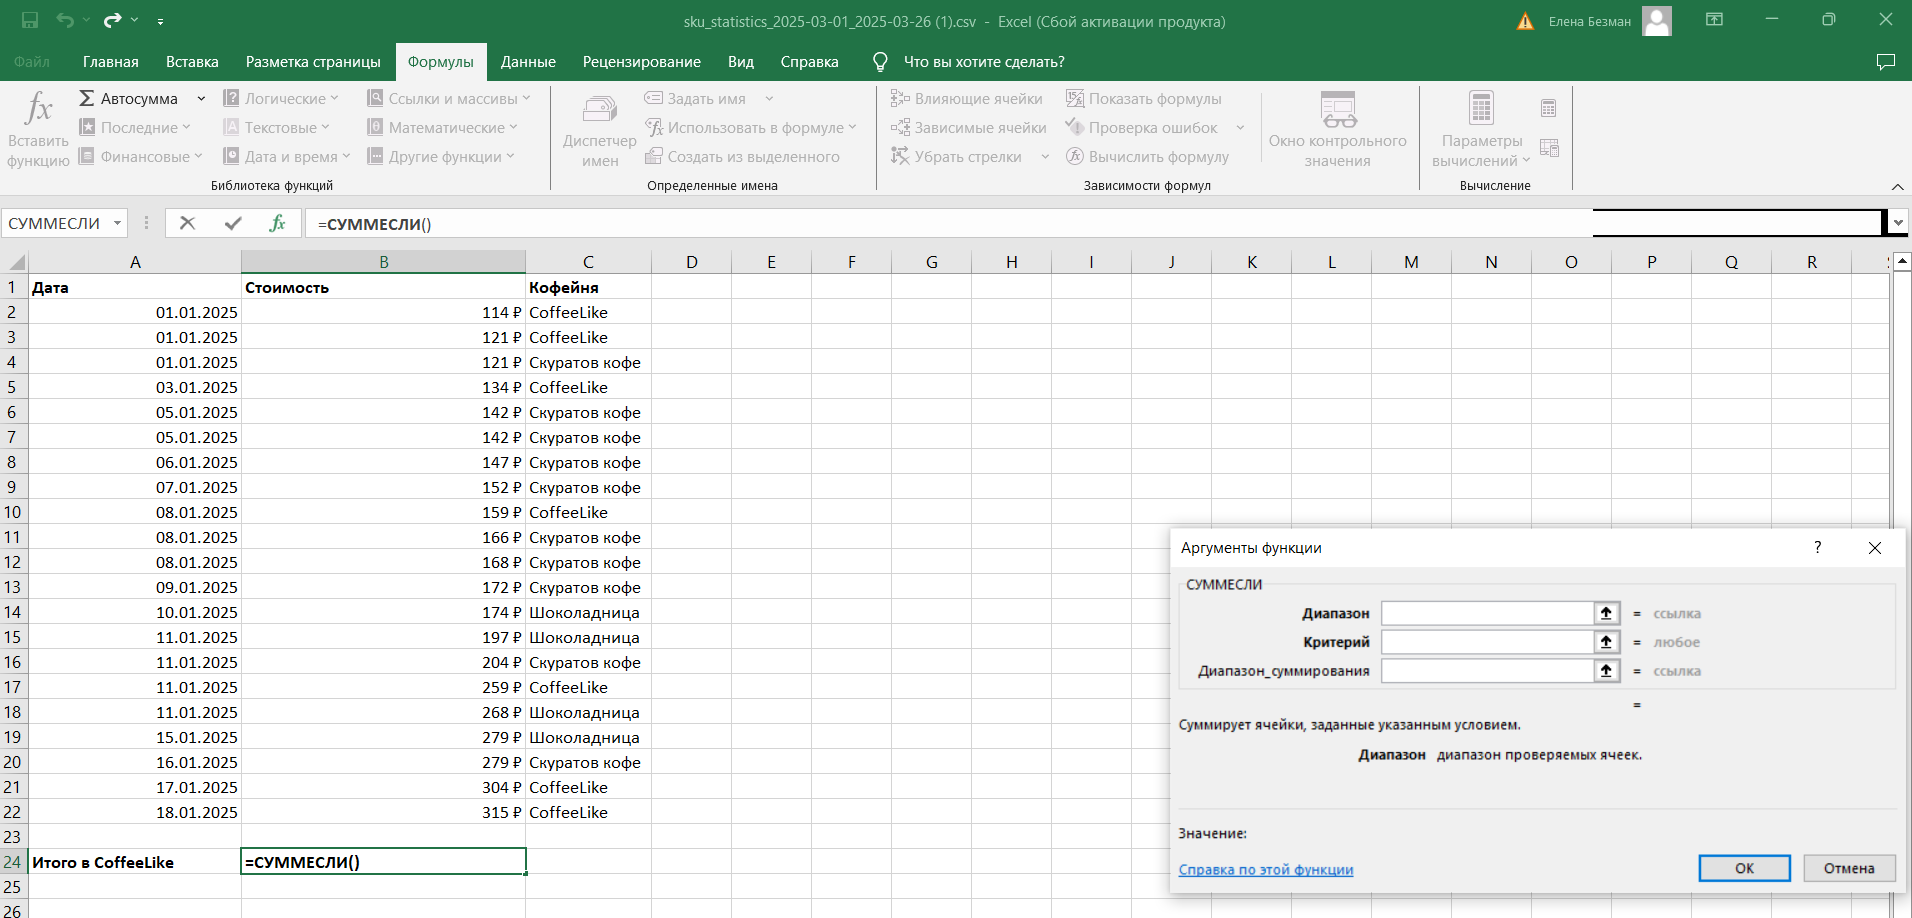Click the help question mark in dialog
This screenshot has height=918, width=1912.
[x=1817, y=547]
